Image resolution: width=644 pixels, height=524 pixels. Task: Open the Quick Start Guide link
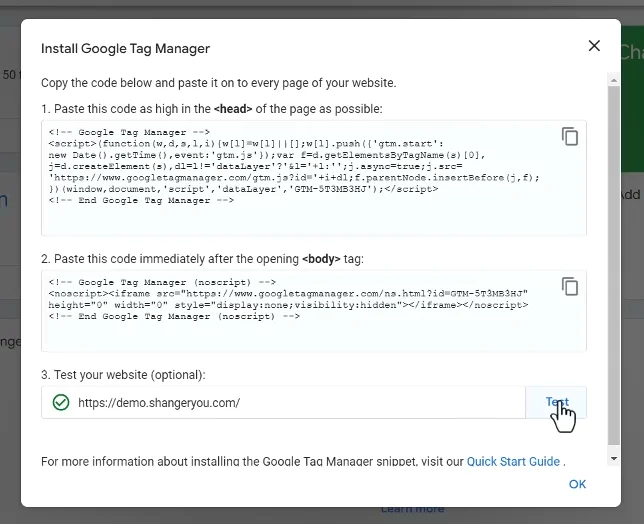tap(513, 462)
